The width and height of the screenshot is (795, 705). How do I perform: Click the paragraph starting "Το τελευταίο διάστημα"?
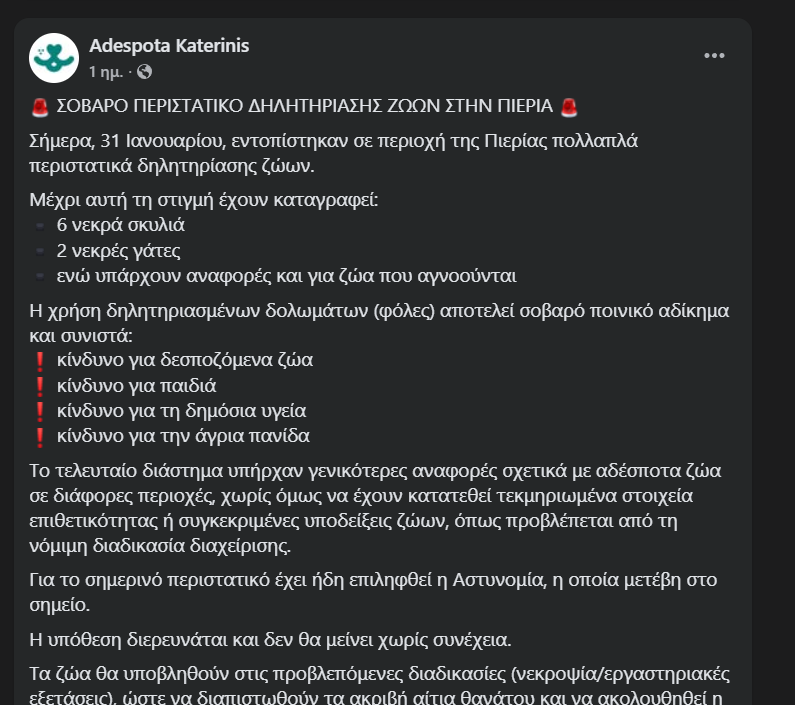[375, 508]
